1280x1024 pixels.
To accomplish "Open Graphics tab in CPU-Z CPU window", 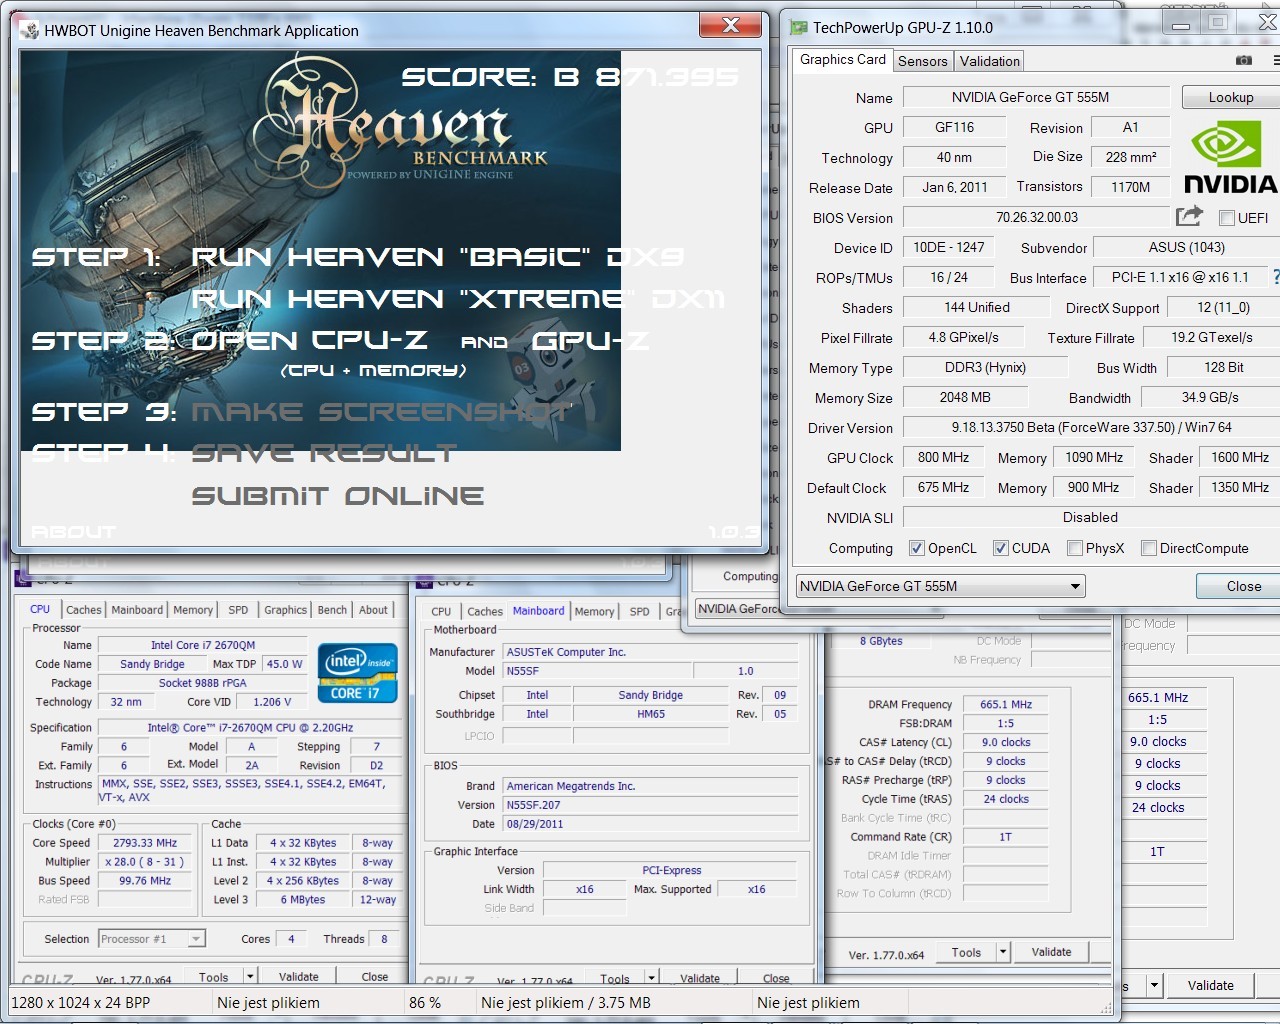I will [x=285, y=609].
